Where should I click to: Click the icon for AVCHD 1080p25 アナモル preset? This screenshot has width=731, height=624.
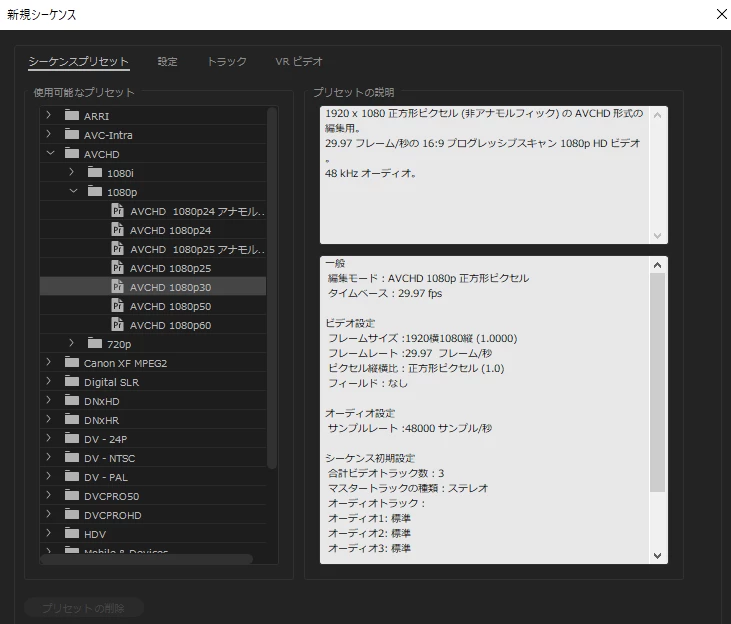[117, 249]
